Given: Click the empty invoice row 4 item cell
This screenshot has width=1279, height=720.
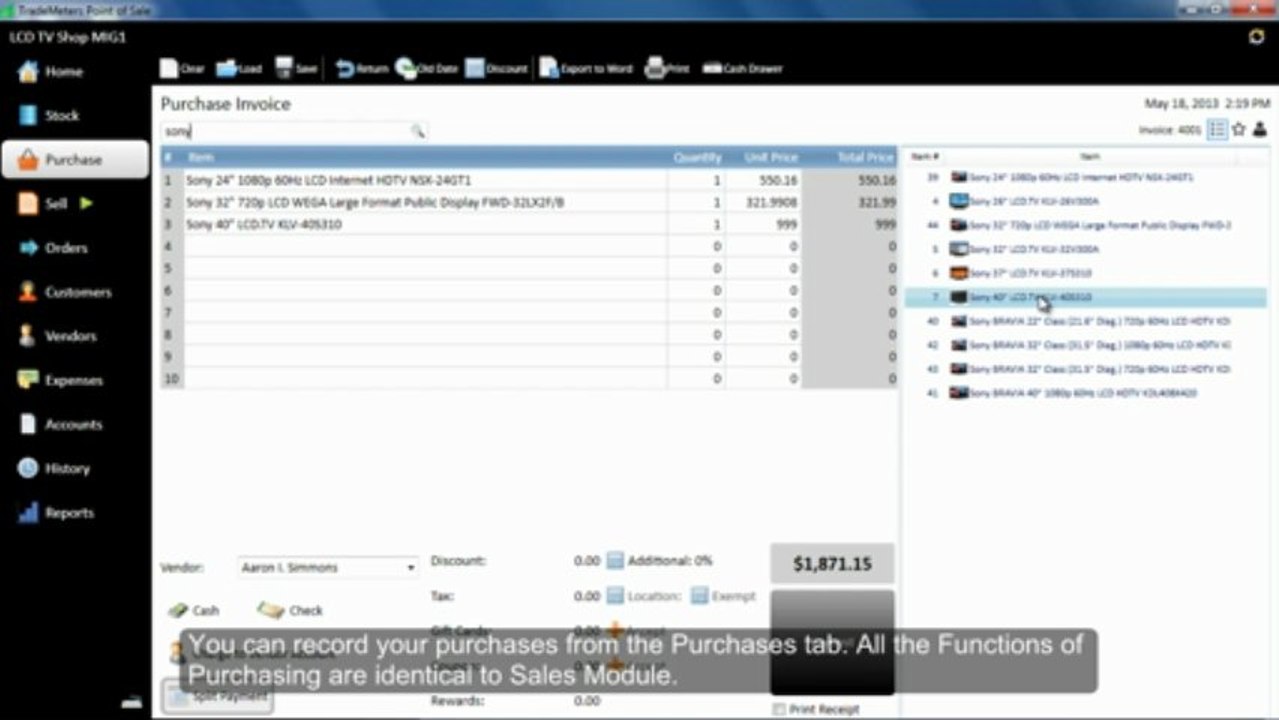Looking at the screenshot, I should 425,246.
